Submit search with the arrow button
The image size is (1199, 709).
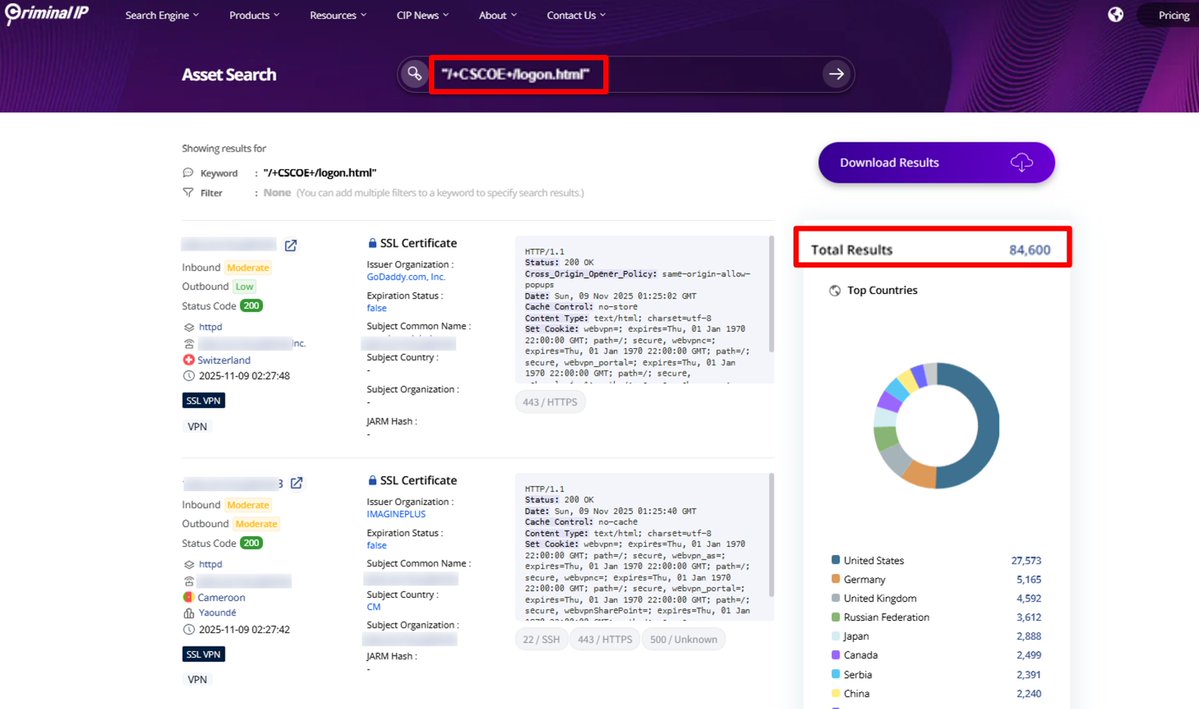tap(837, 74)
